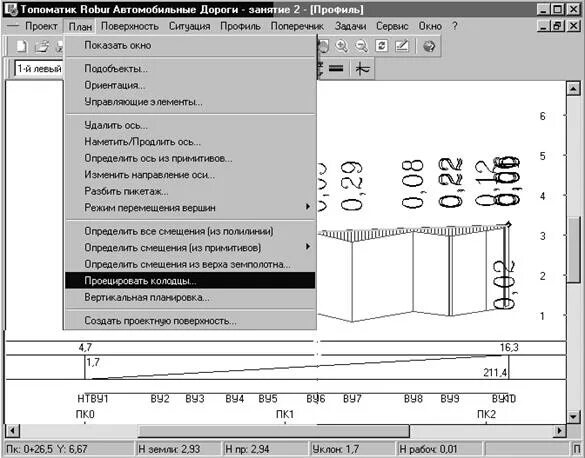Click the horizontal scrollbar thumb
Screen dimensions: 585x458
[273, 431]
